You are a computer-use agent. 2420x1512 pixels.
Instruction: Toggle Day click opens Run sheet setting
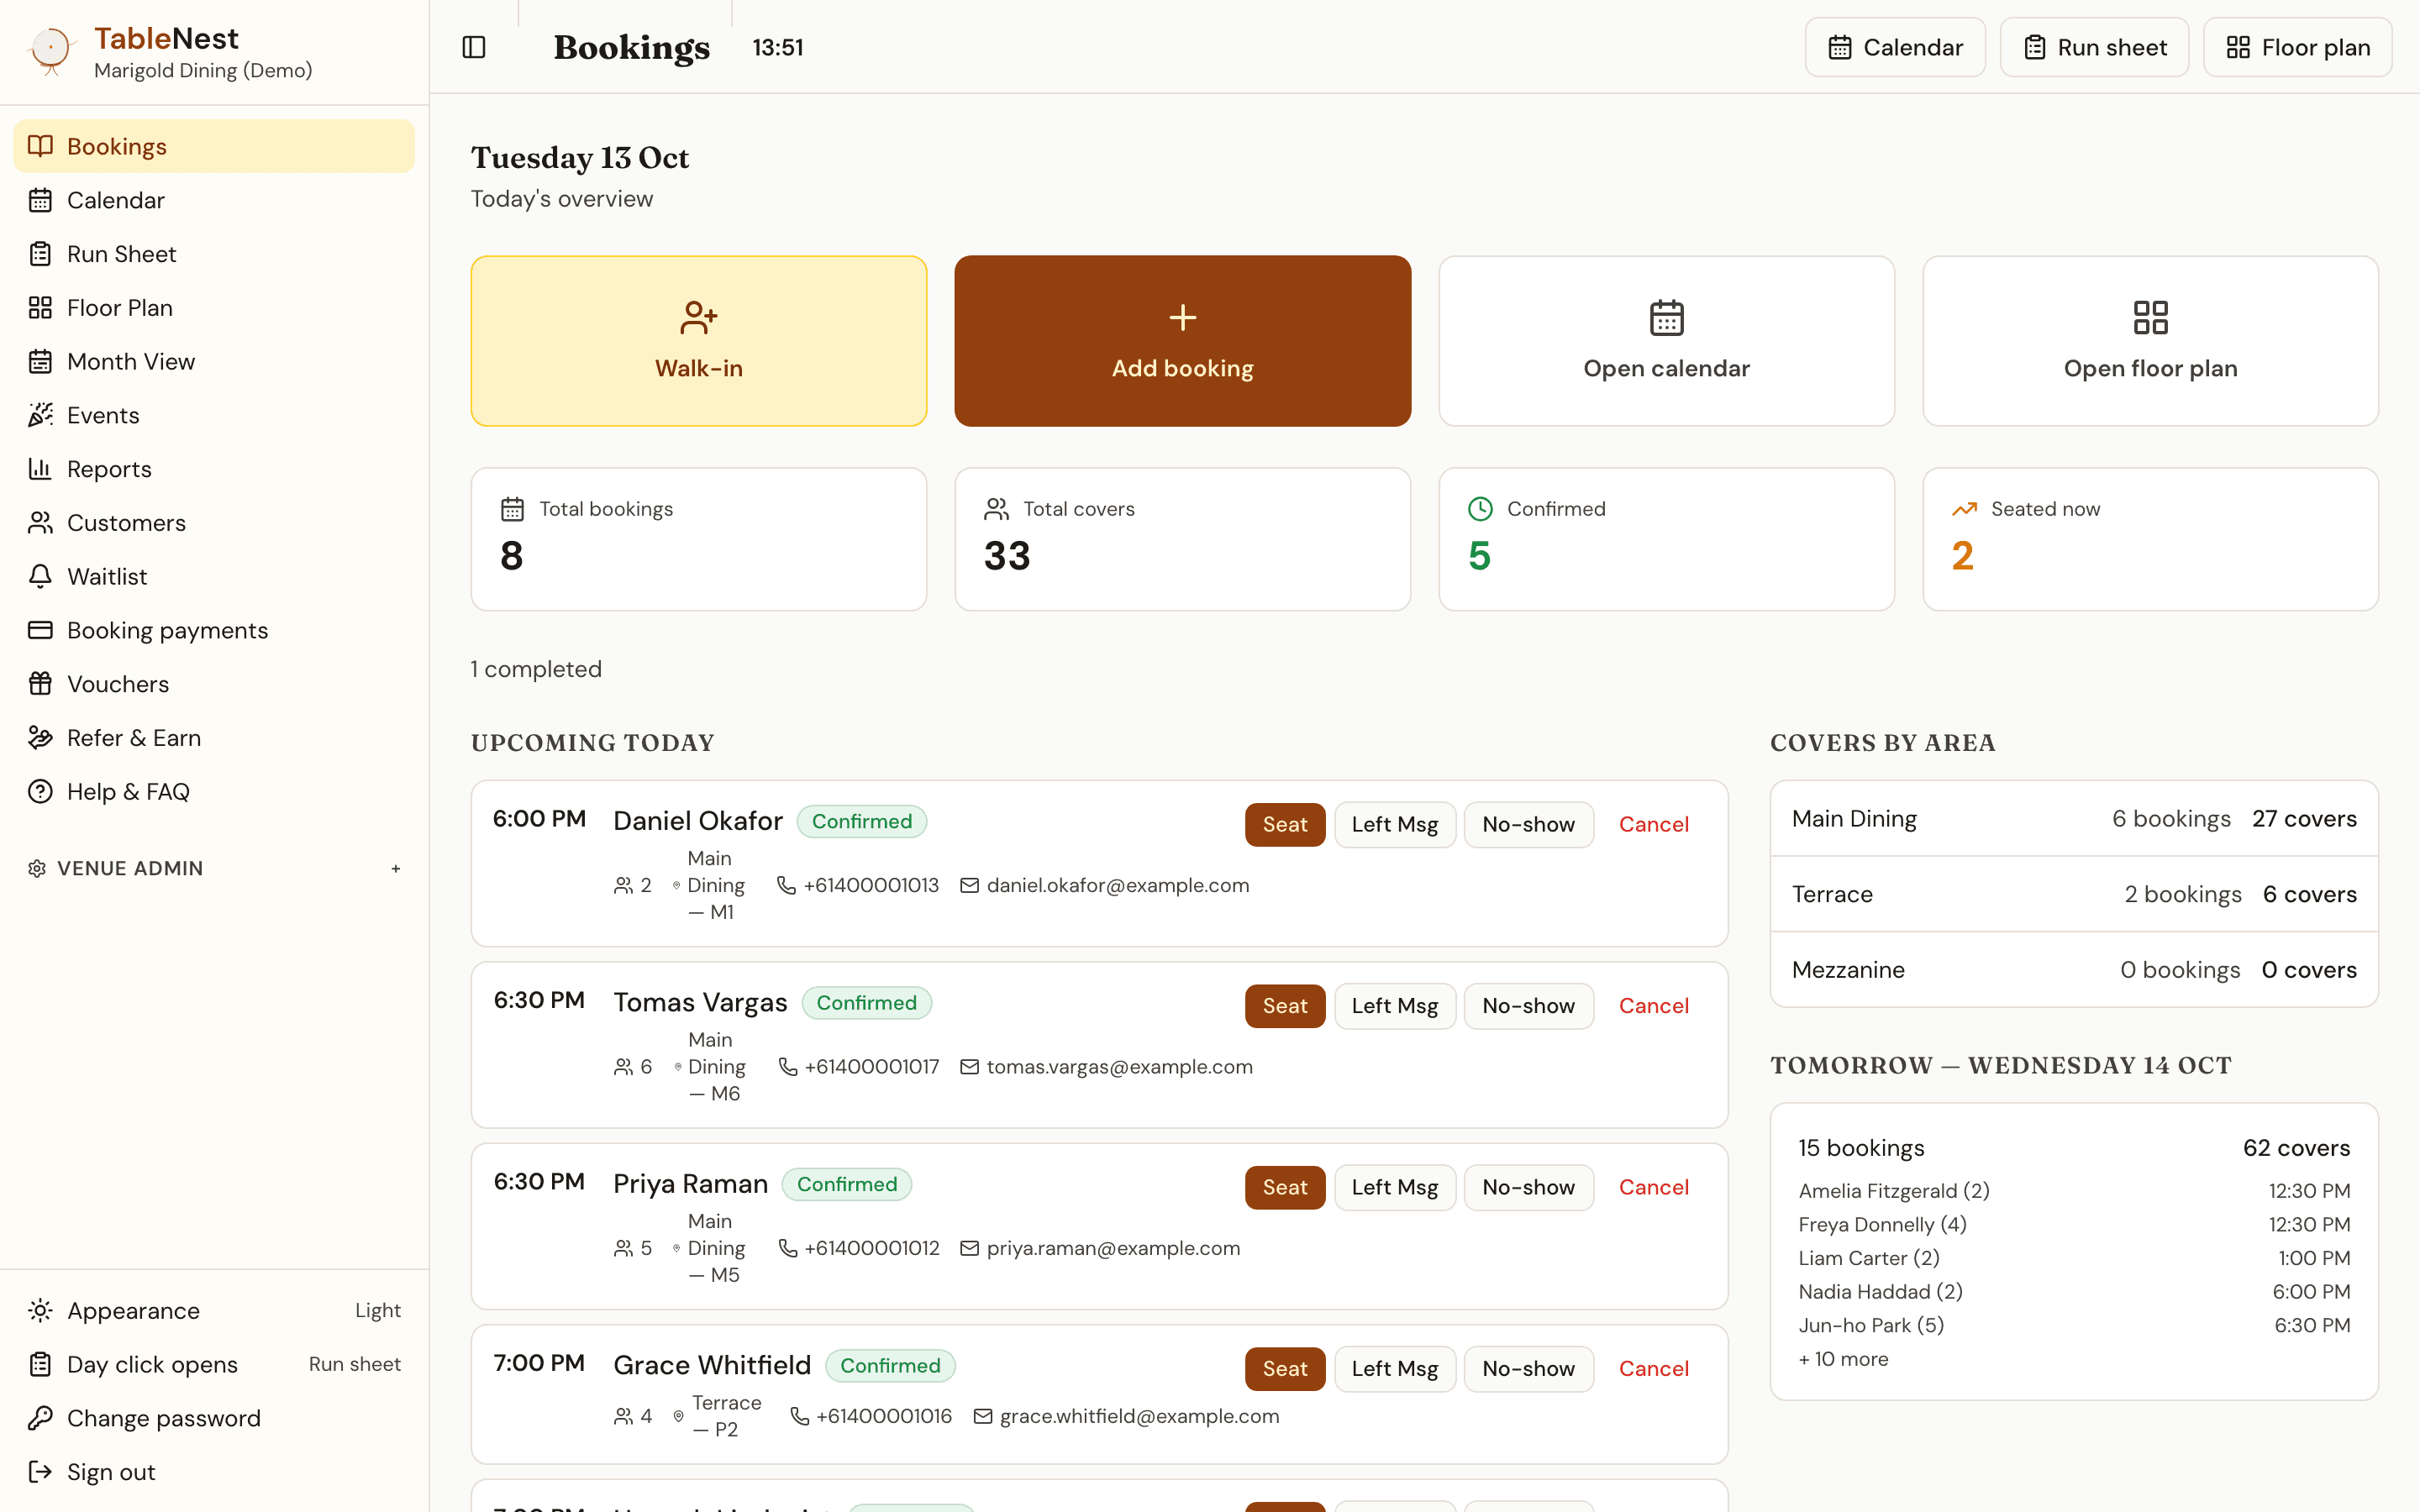pyautogui.click(x=214, y=1364)
